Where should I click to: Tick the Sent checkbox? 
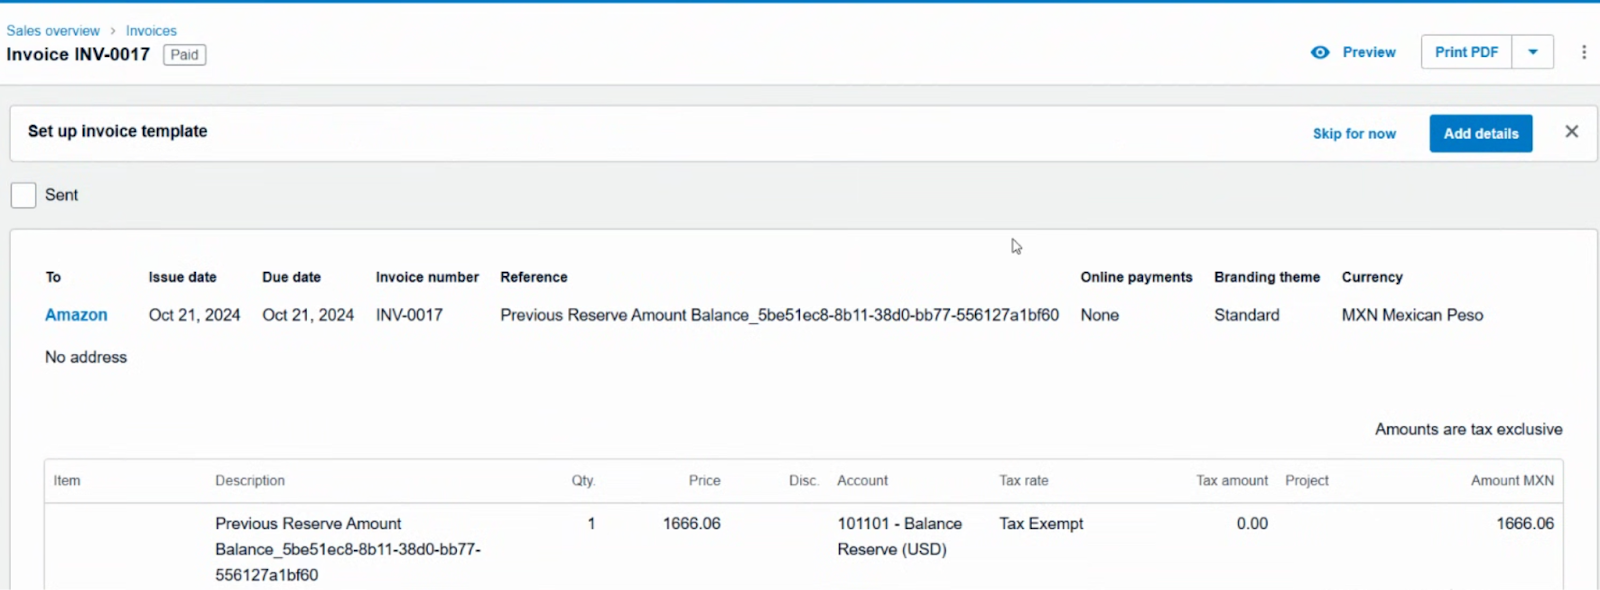coord(23,195)
